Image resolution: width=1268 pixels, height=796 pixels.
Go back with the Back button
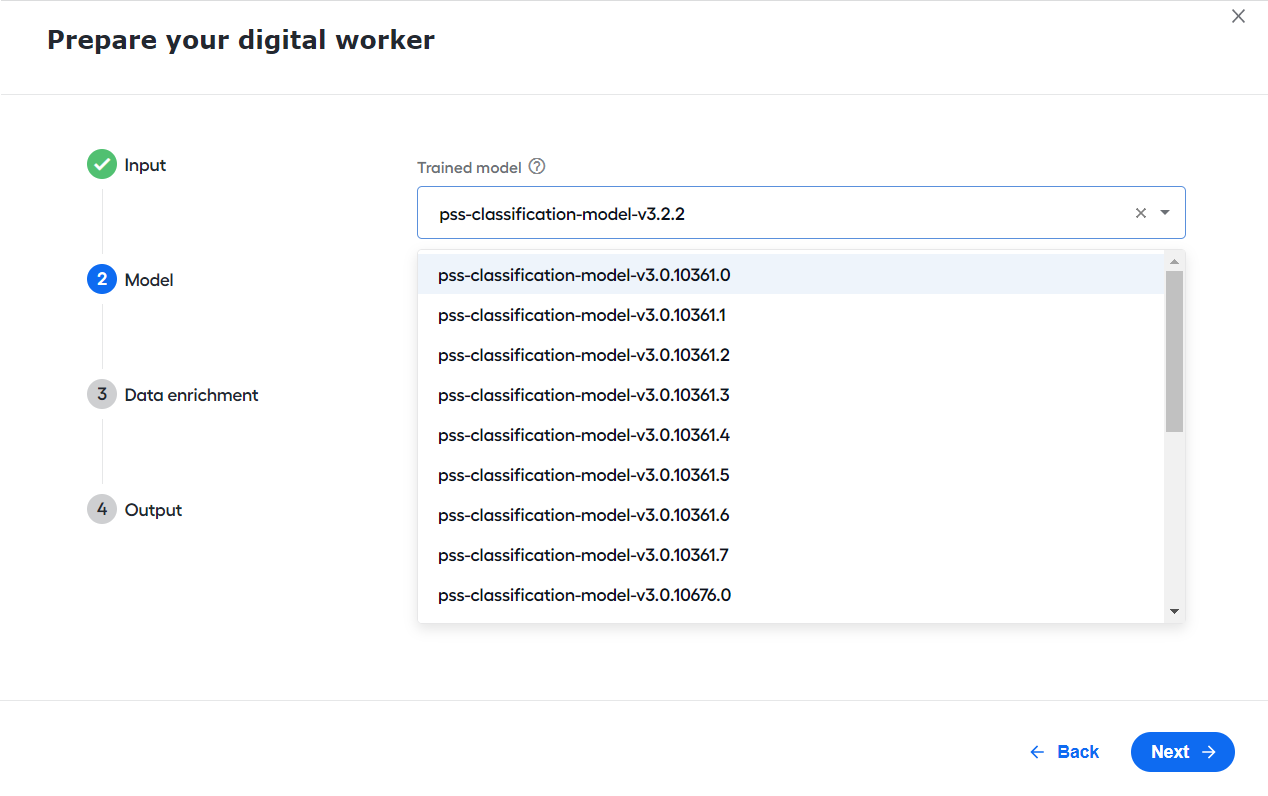(1064, 752)
